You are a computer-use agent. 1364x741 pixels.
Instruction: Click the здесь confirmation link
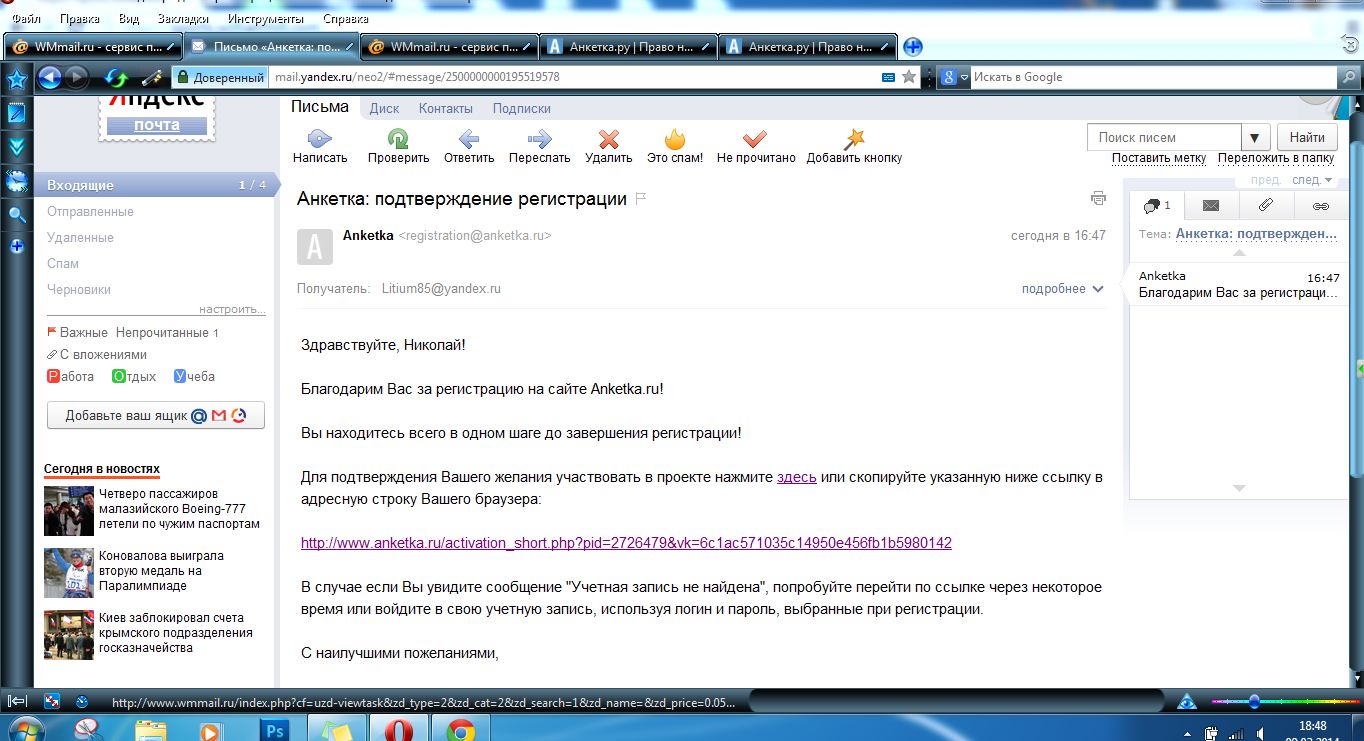click(x=797, y=477)
